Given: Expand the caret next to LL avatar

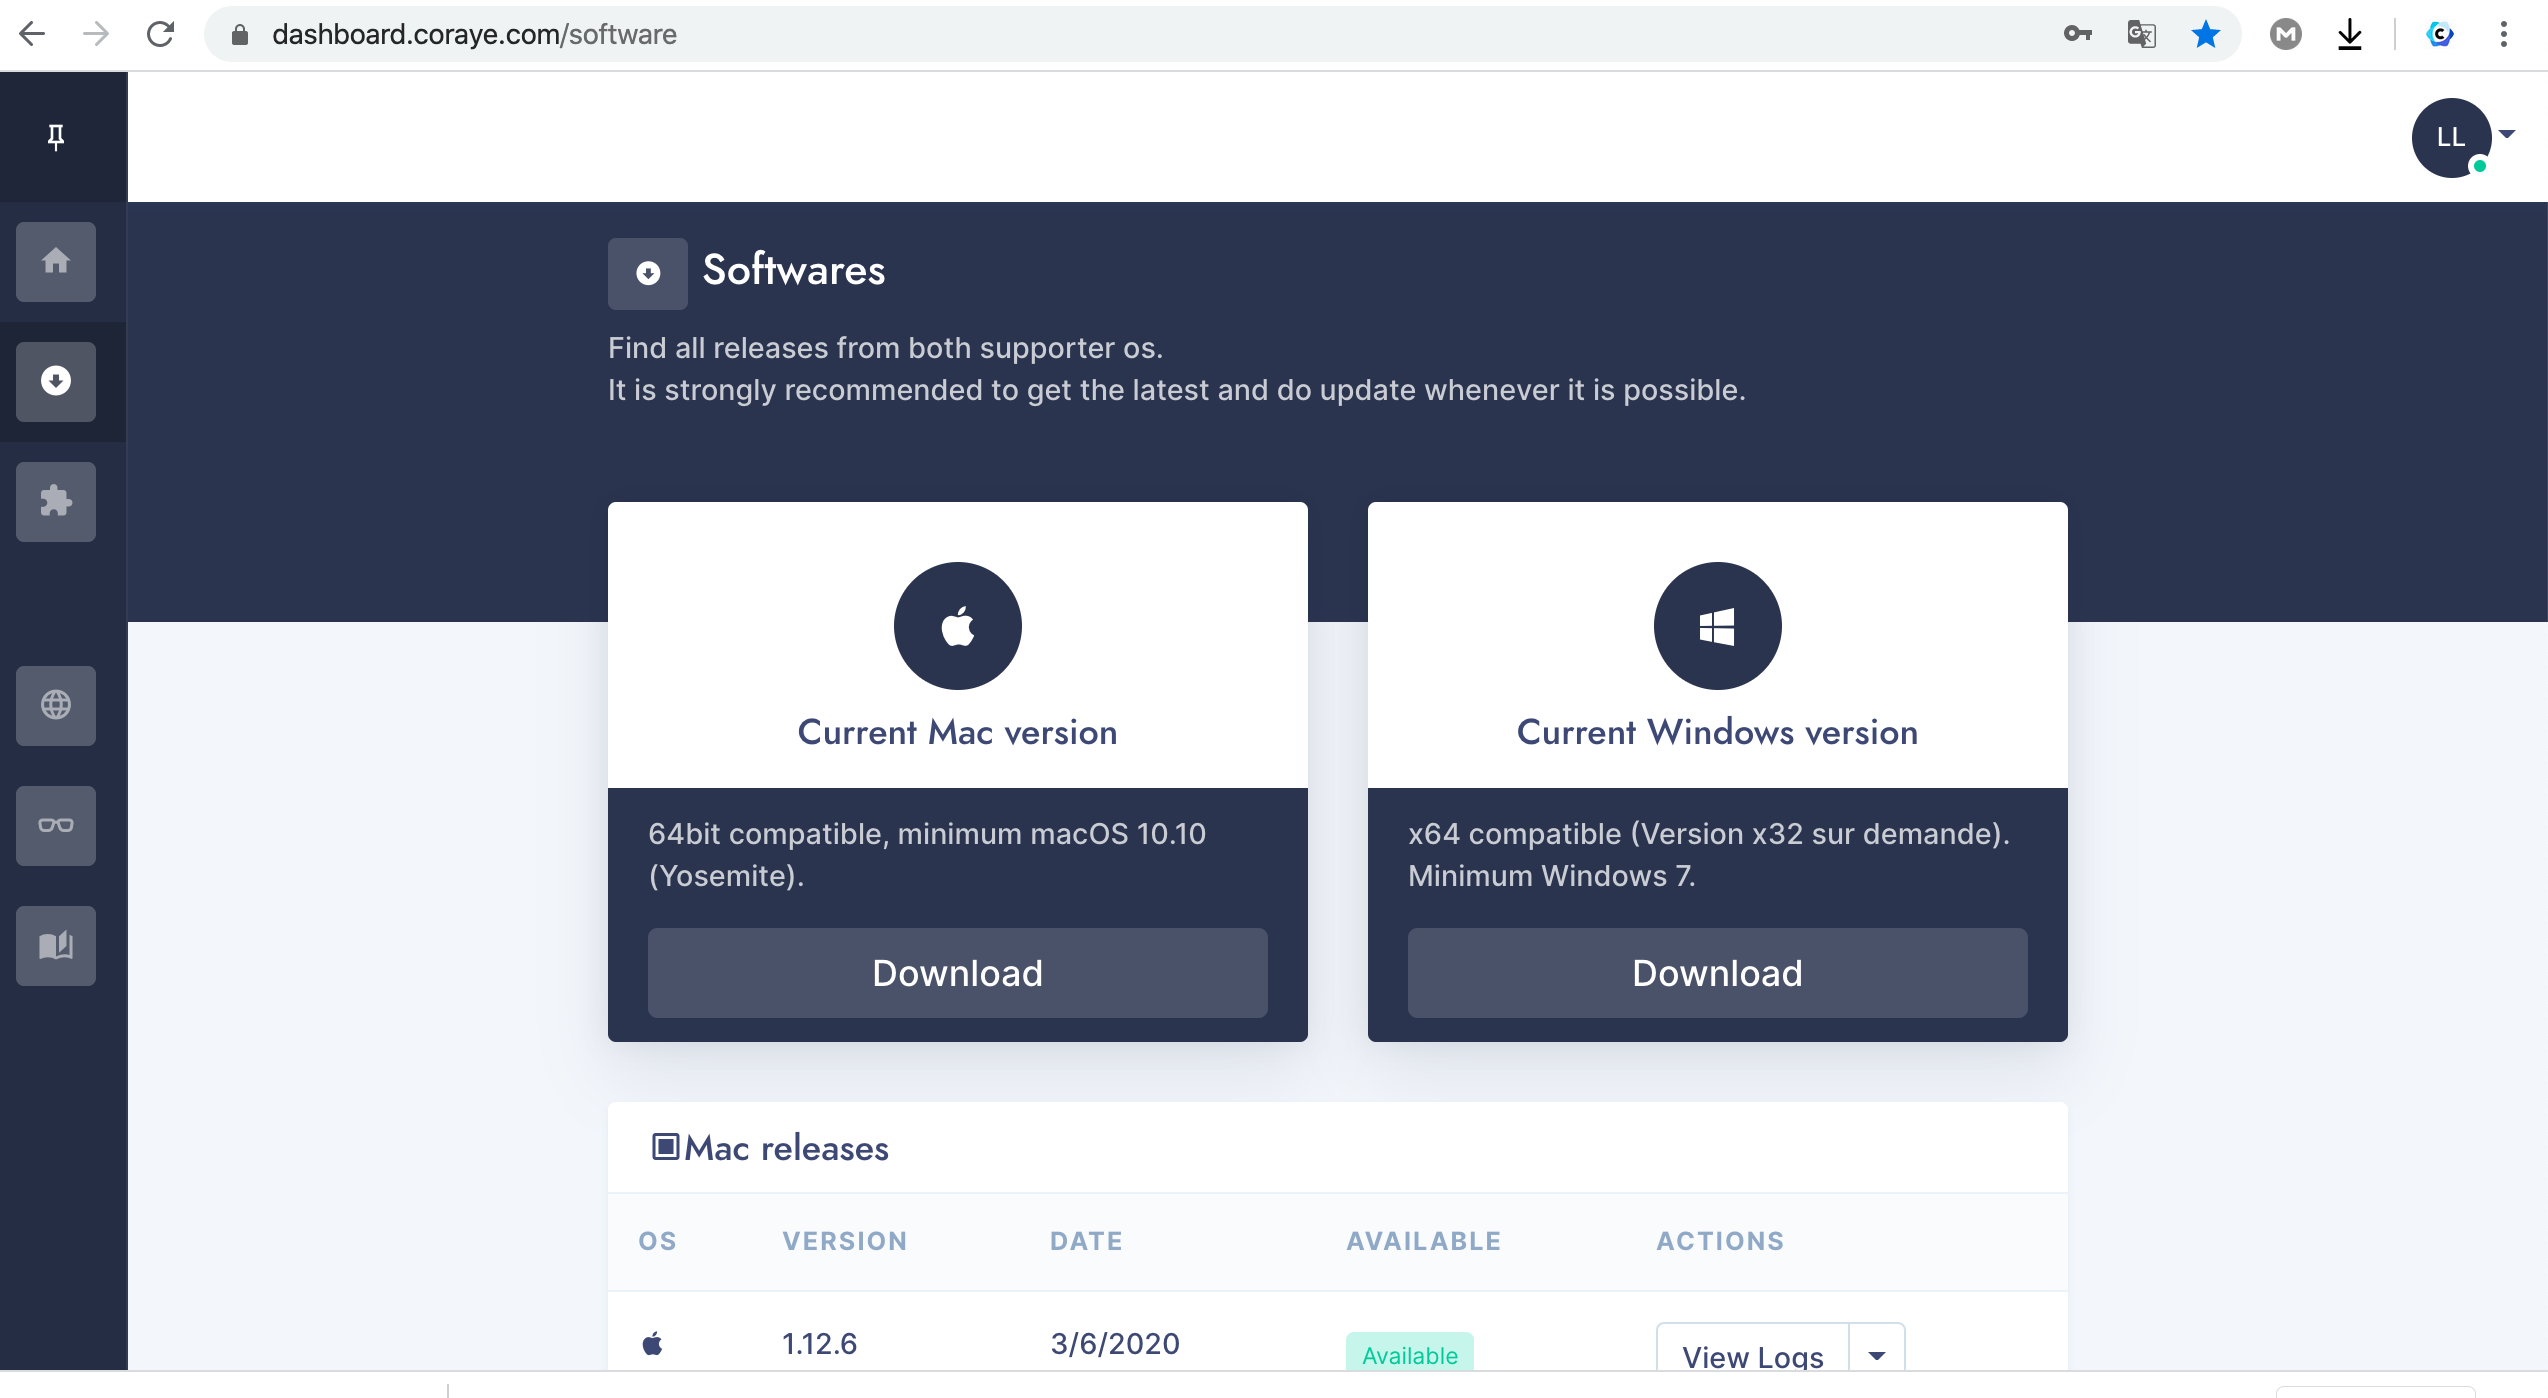Looking at the screenshot, I should [x=2506, y=133].
